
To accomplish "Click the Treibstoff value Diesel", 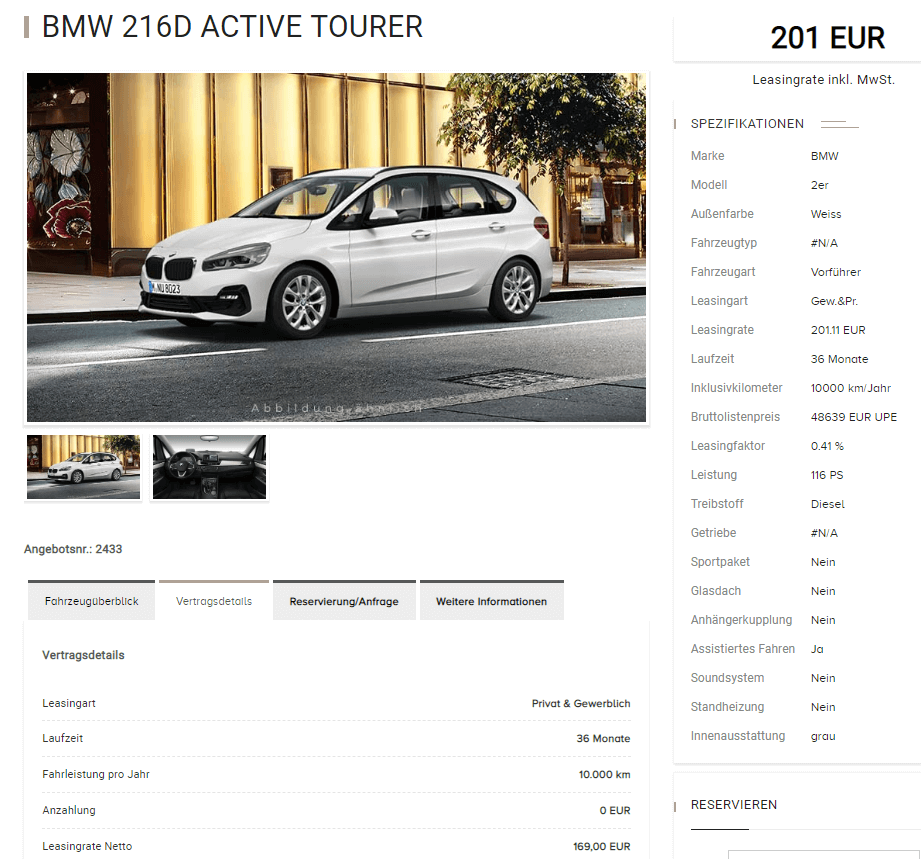I will click(x=828, y=504).
